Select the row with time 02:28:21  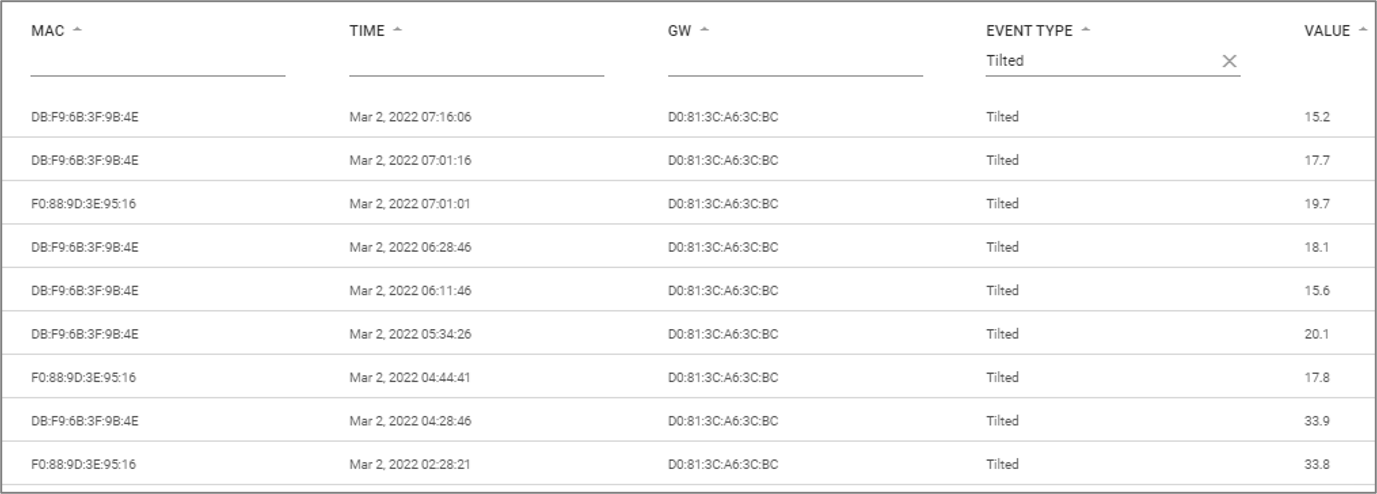click(x=688, y=464)
